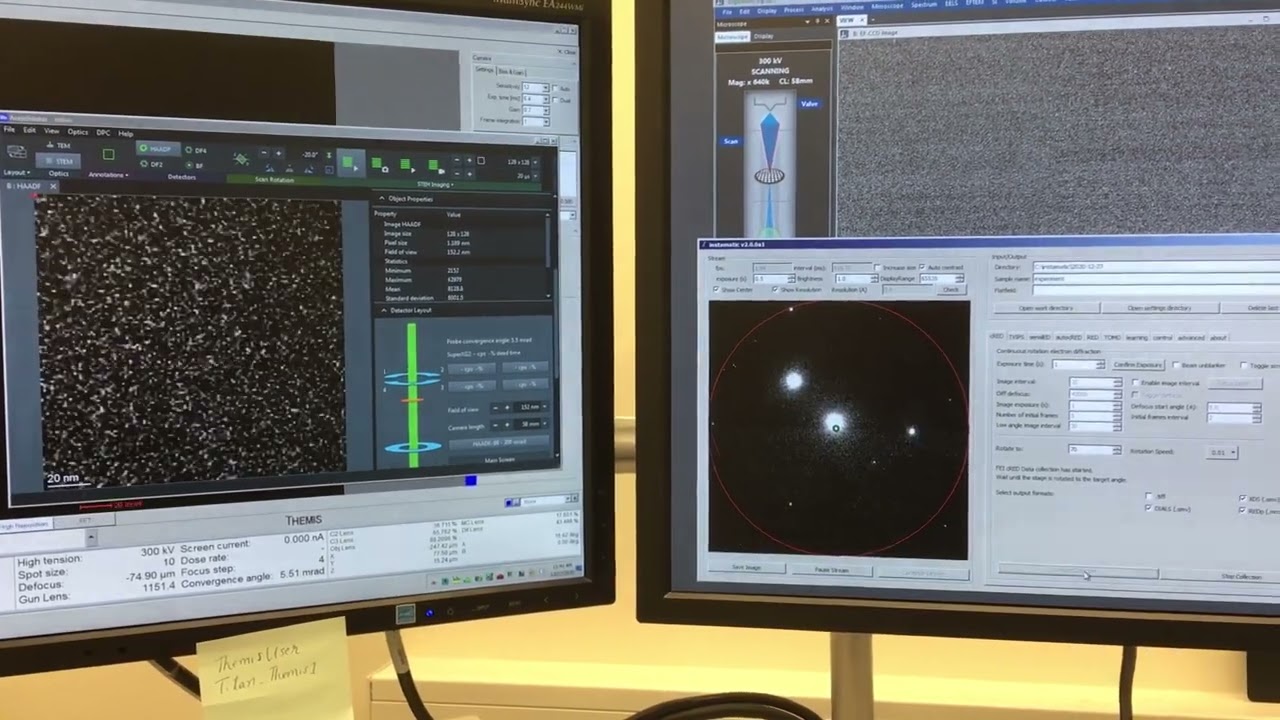Click the scan rotation icon

240,159
